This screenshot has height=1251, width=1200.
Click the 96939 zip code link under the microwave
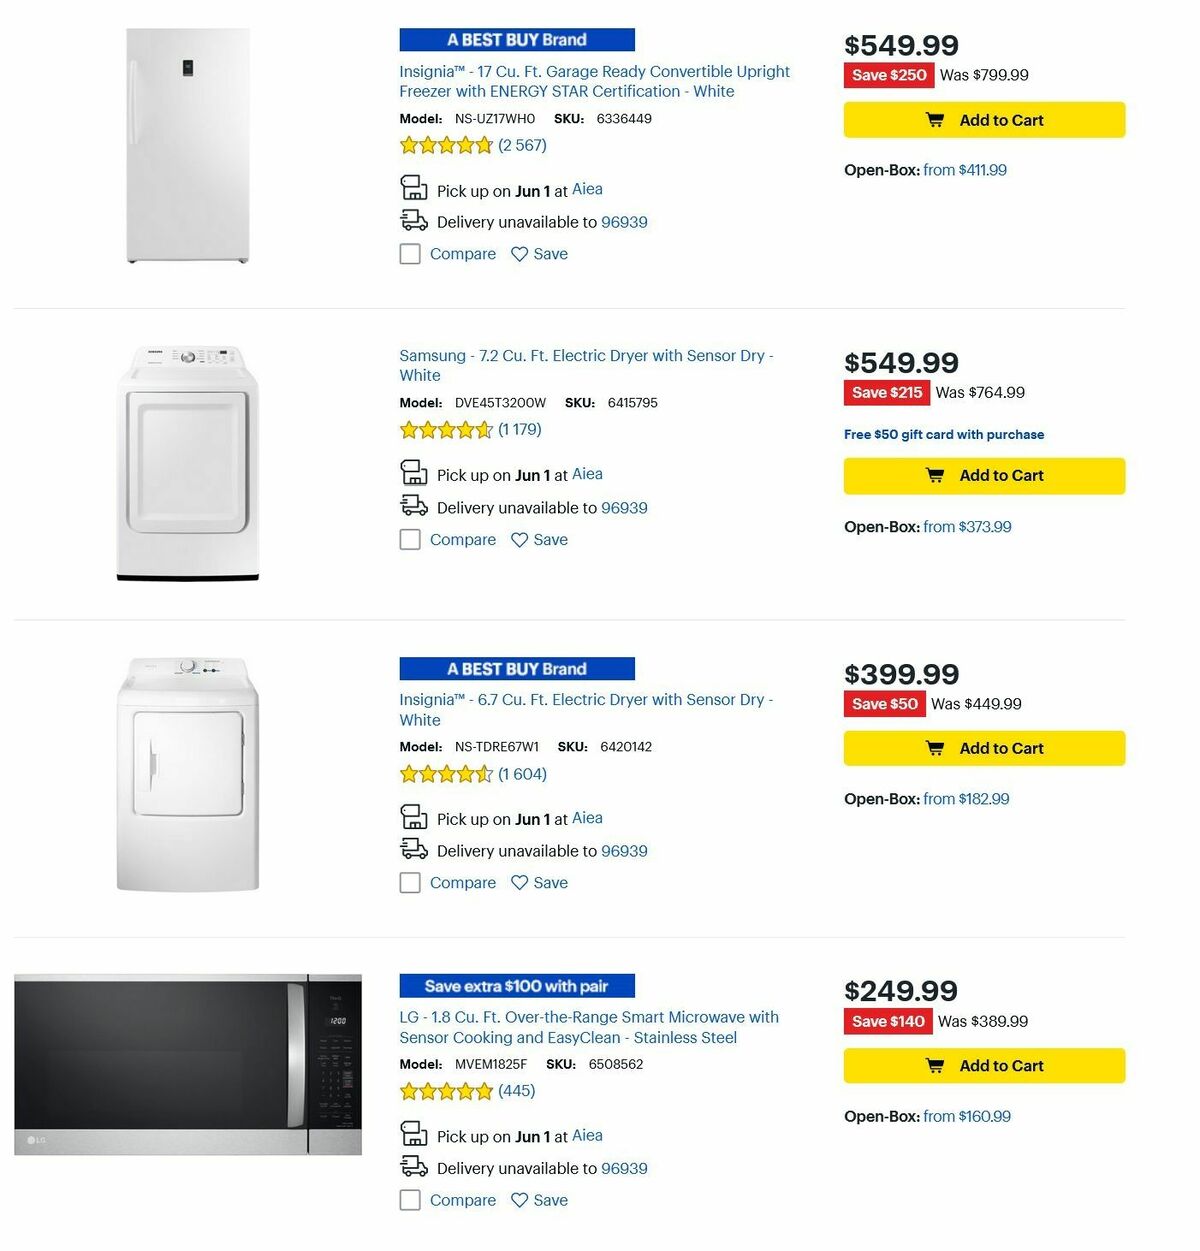tap(624, 1167)
